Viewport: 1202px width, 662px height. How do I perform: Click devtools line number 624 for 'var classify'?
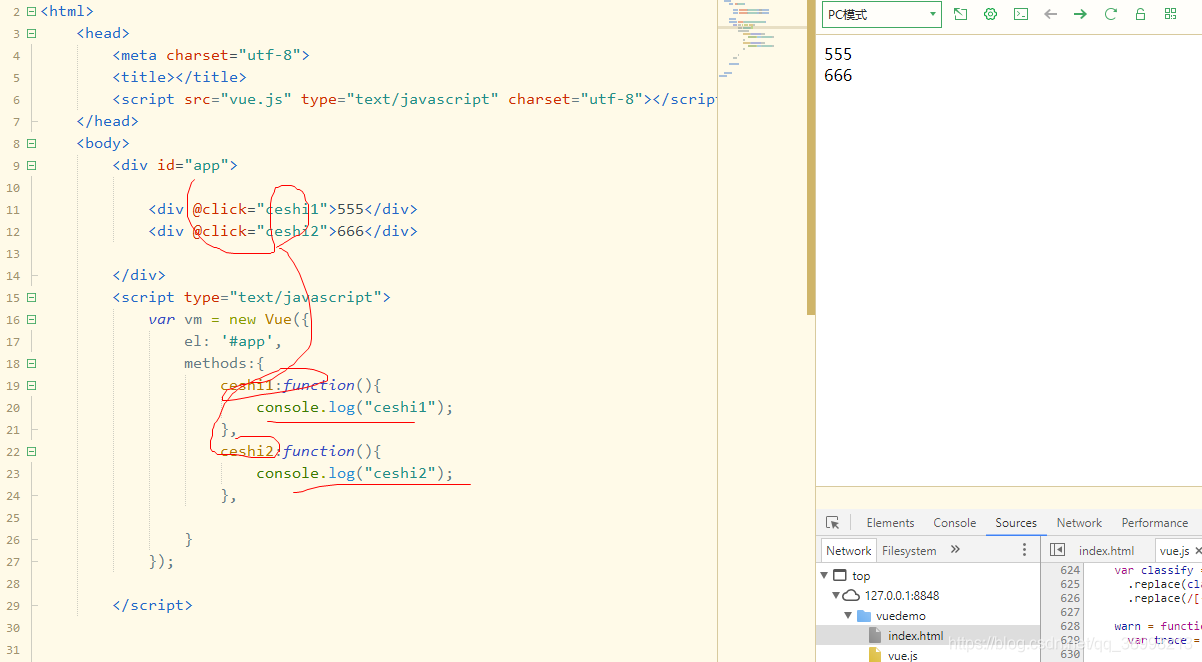[x=1070, y=571]
